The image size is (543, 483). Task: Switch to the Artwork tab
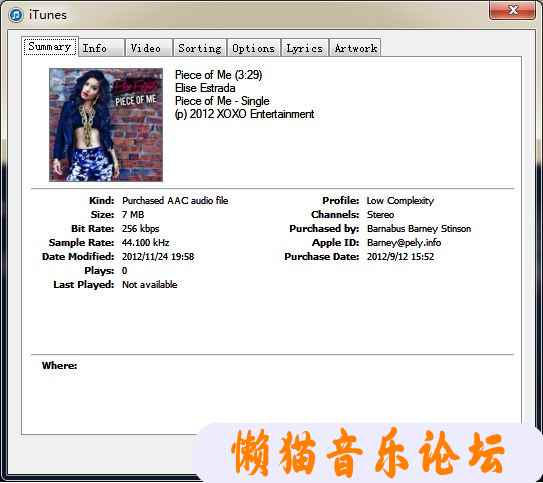[356, 48]
